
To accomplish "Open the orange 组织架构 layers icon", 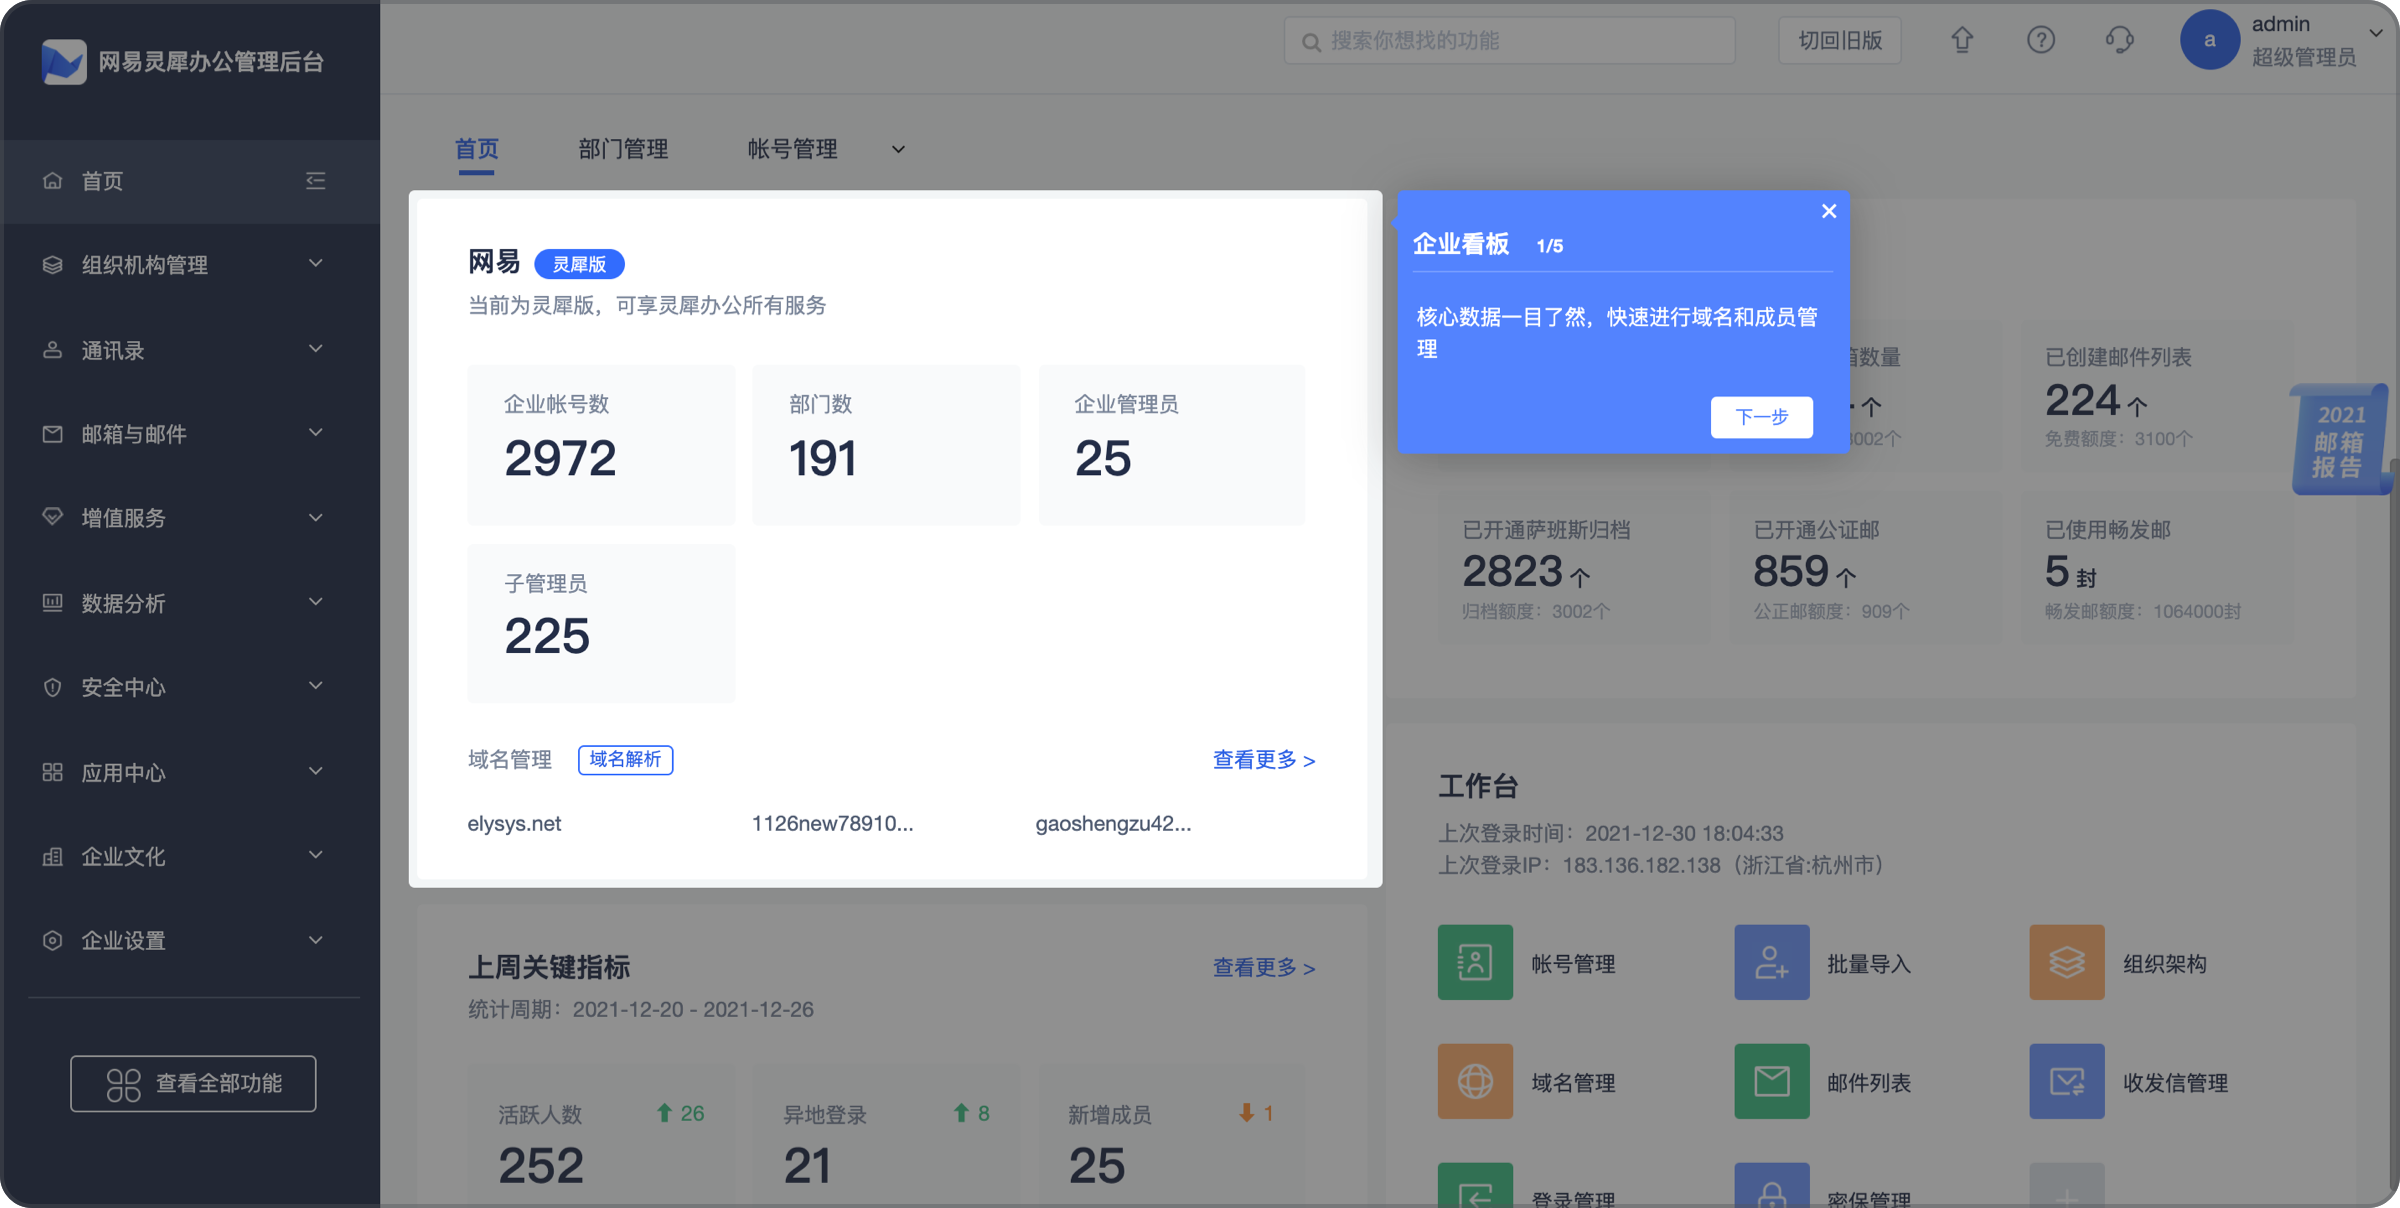I will click(2066, 963).
